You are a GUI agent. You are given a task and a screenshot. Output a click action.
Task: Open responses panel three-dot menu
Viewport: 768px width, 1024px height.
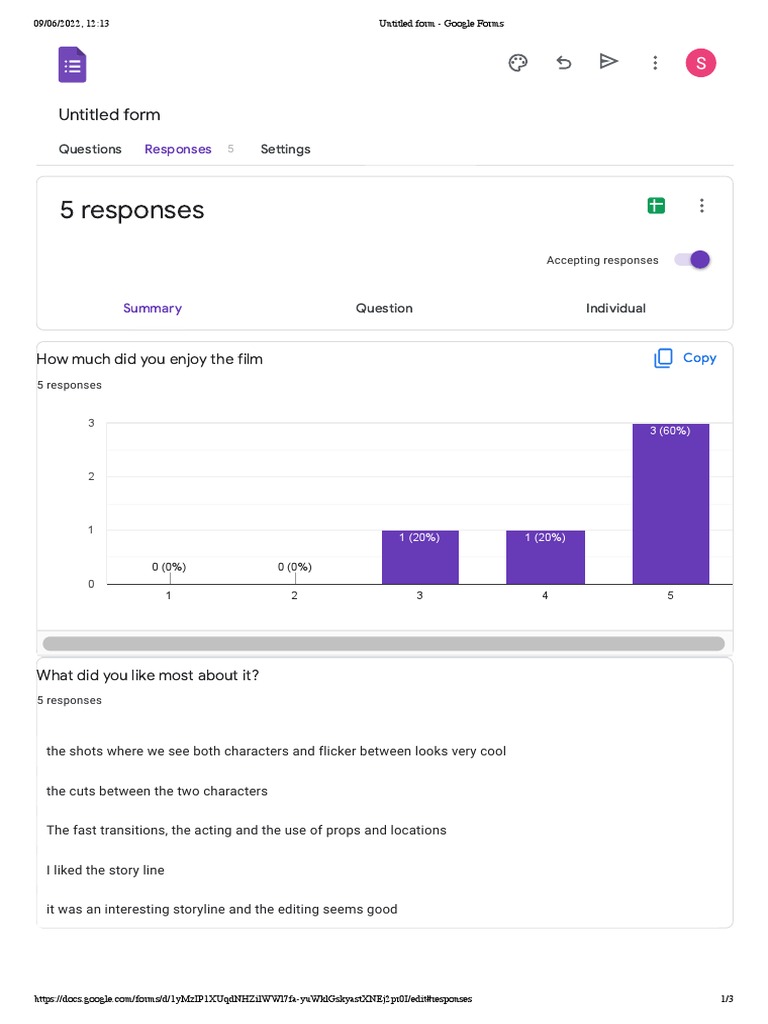click(x=702, y=206)
